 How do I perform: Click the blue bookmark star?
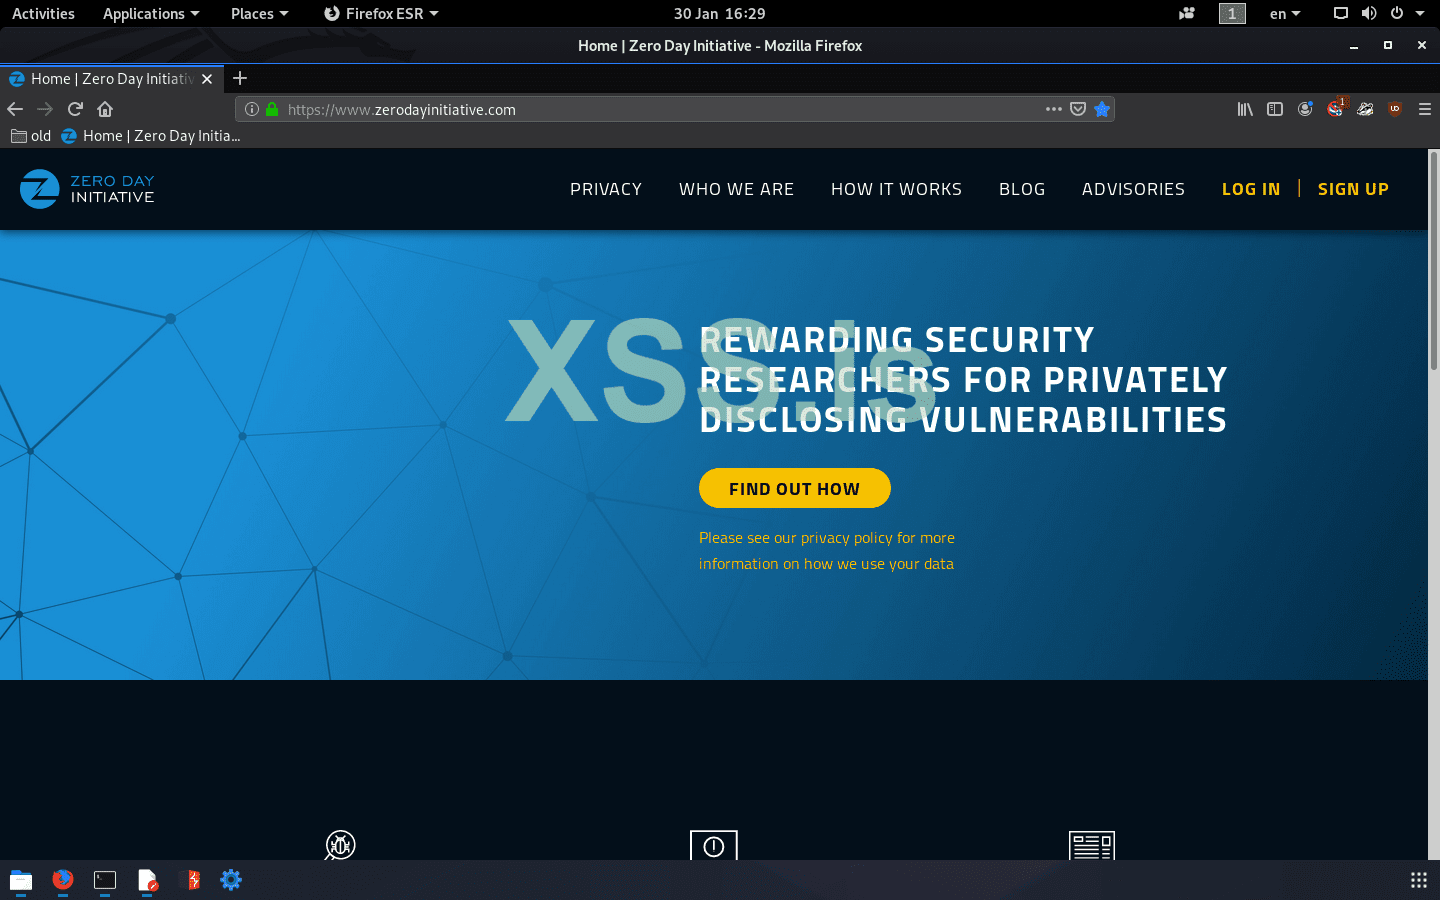[1102, 109]
